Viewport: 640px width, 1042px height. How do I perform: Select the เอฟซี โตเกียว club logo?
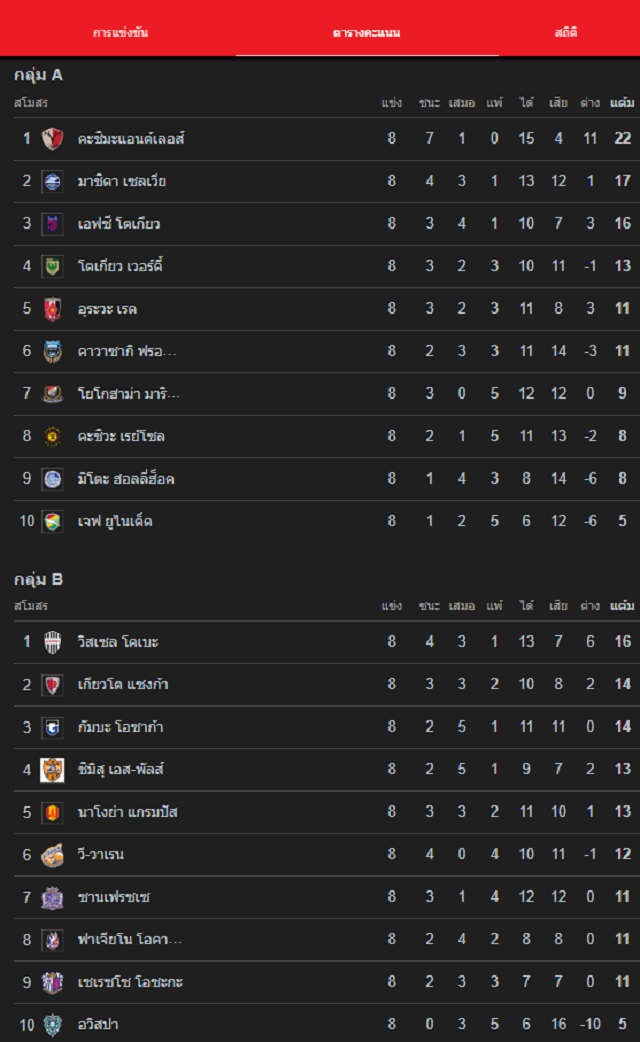coord(53,224)
